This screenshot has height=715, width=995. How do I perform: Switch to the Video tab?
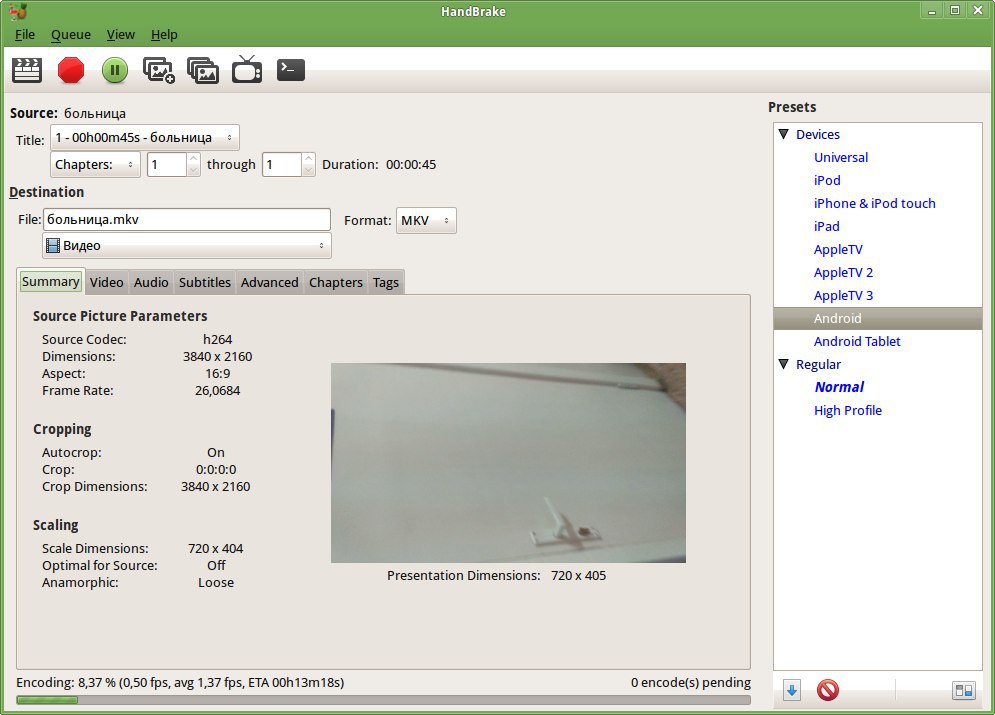coord(107,282)
